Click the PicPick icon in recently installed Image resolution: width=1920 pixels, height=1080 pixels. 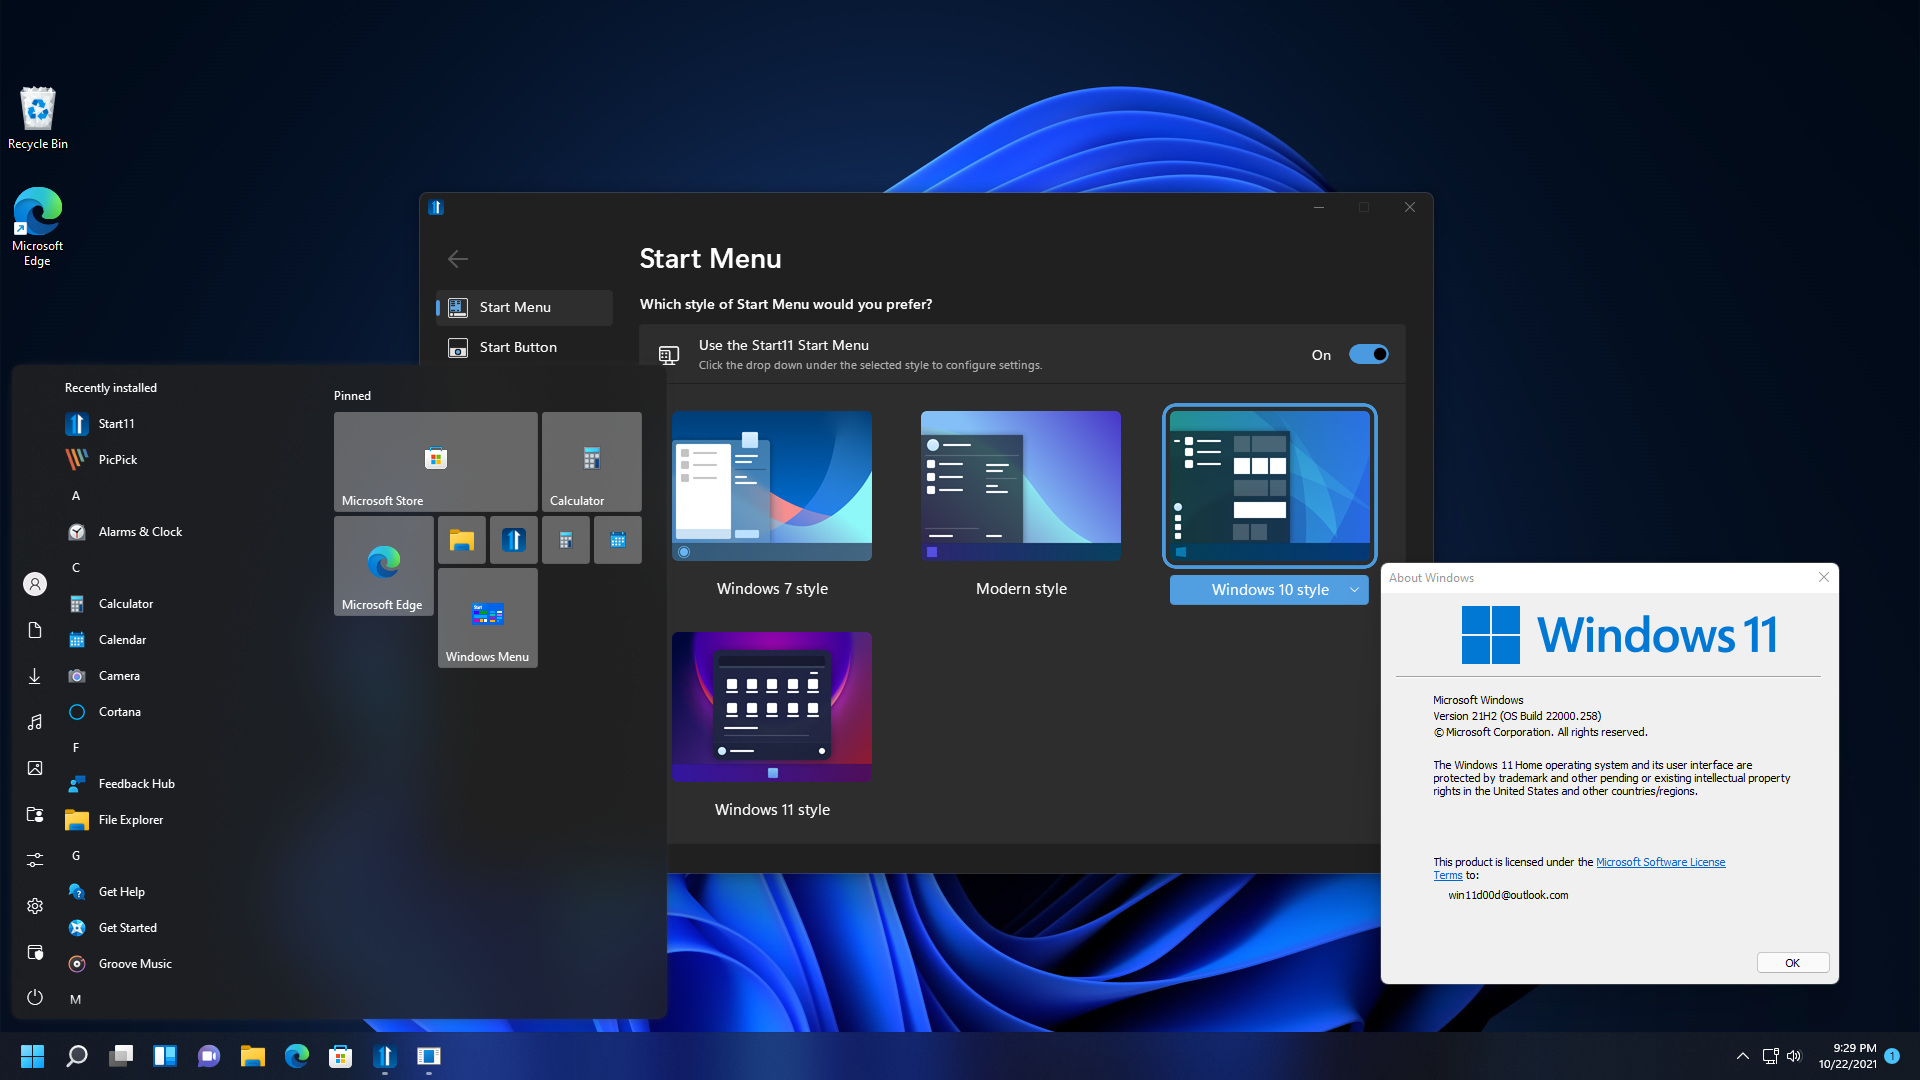(76, 459)
